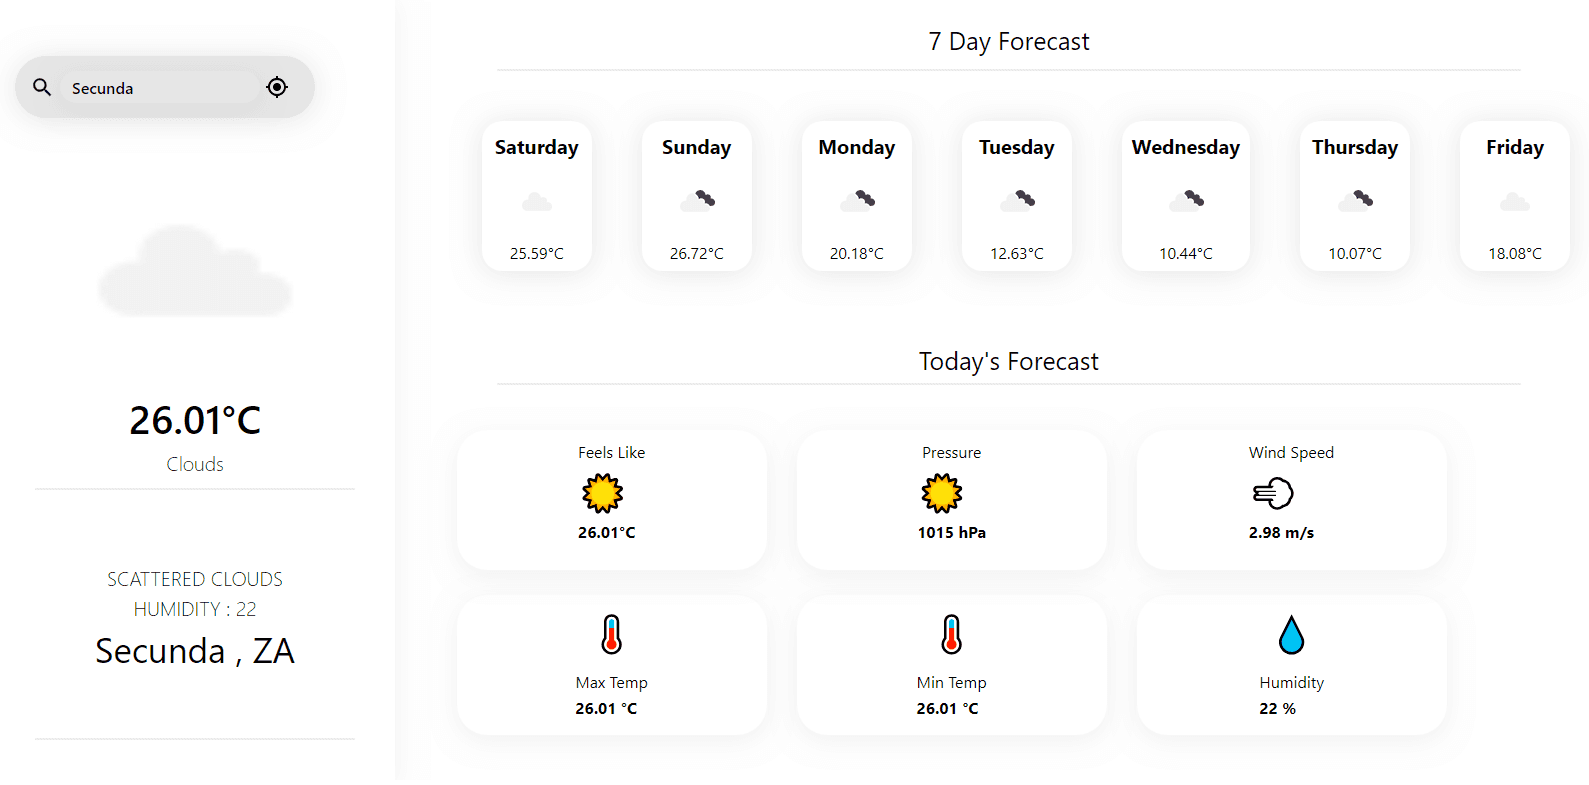Click the Today's Forecast heading

click(x=1009, y=362)
